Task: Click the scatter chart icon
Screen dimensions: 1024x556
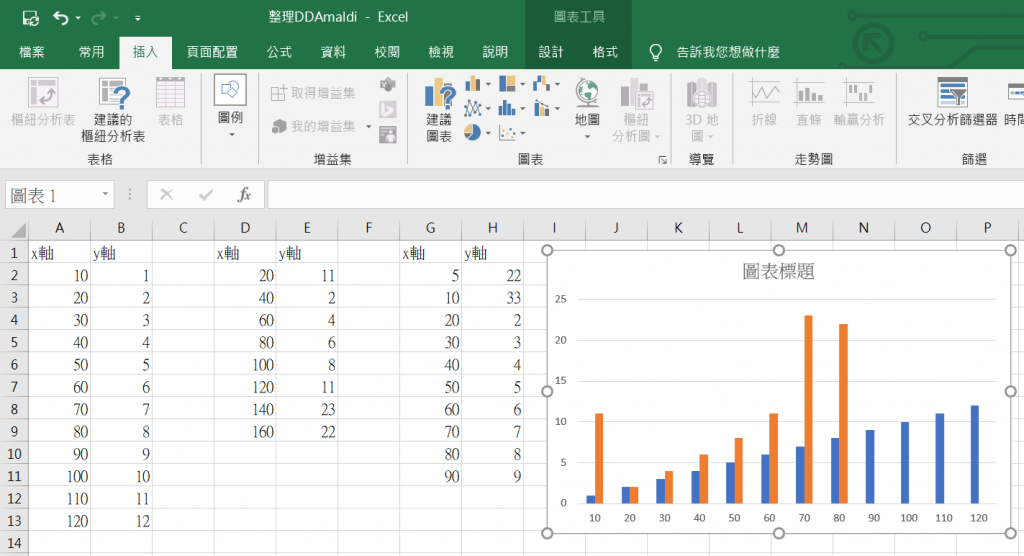Action: click(x=507, y=133)
